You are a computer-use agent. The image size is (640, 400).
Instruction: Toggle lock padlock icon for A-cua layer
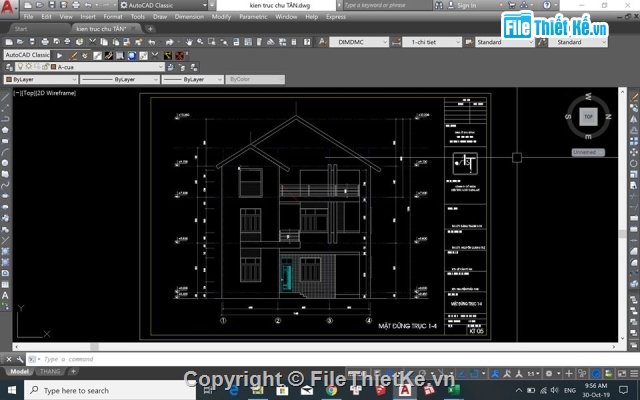45,67
